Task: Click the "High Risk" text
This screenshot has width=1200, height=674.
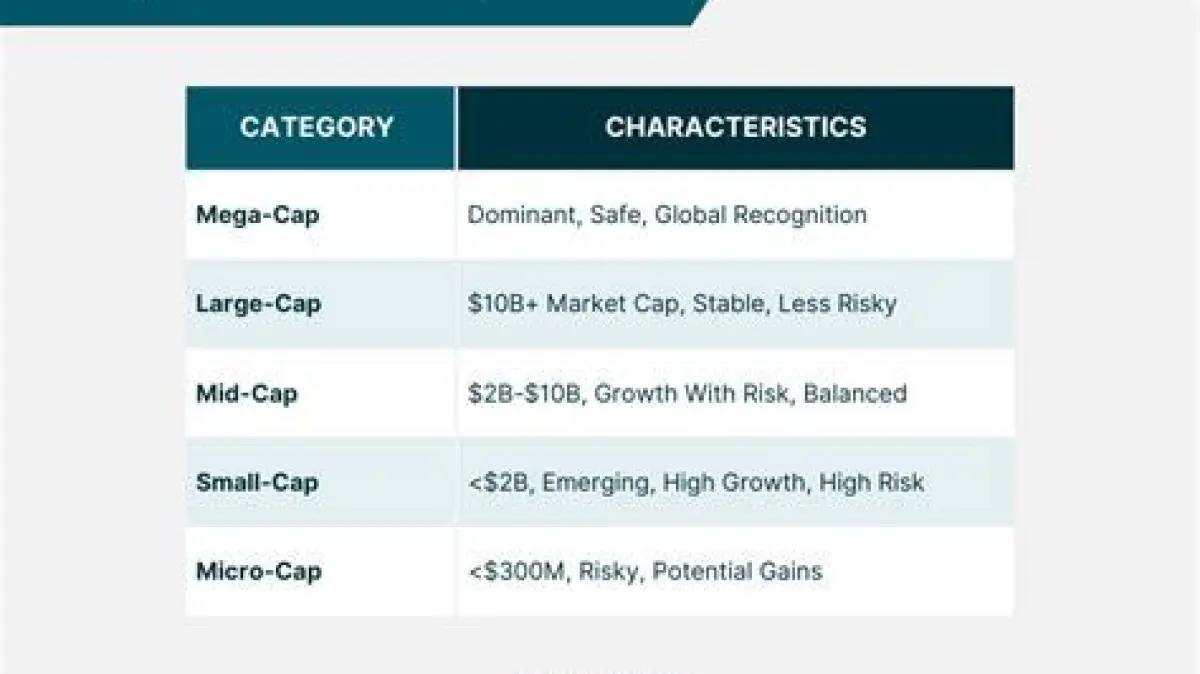Action: click(871, 482)
